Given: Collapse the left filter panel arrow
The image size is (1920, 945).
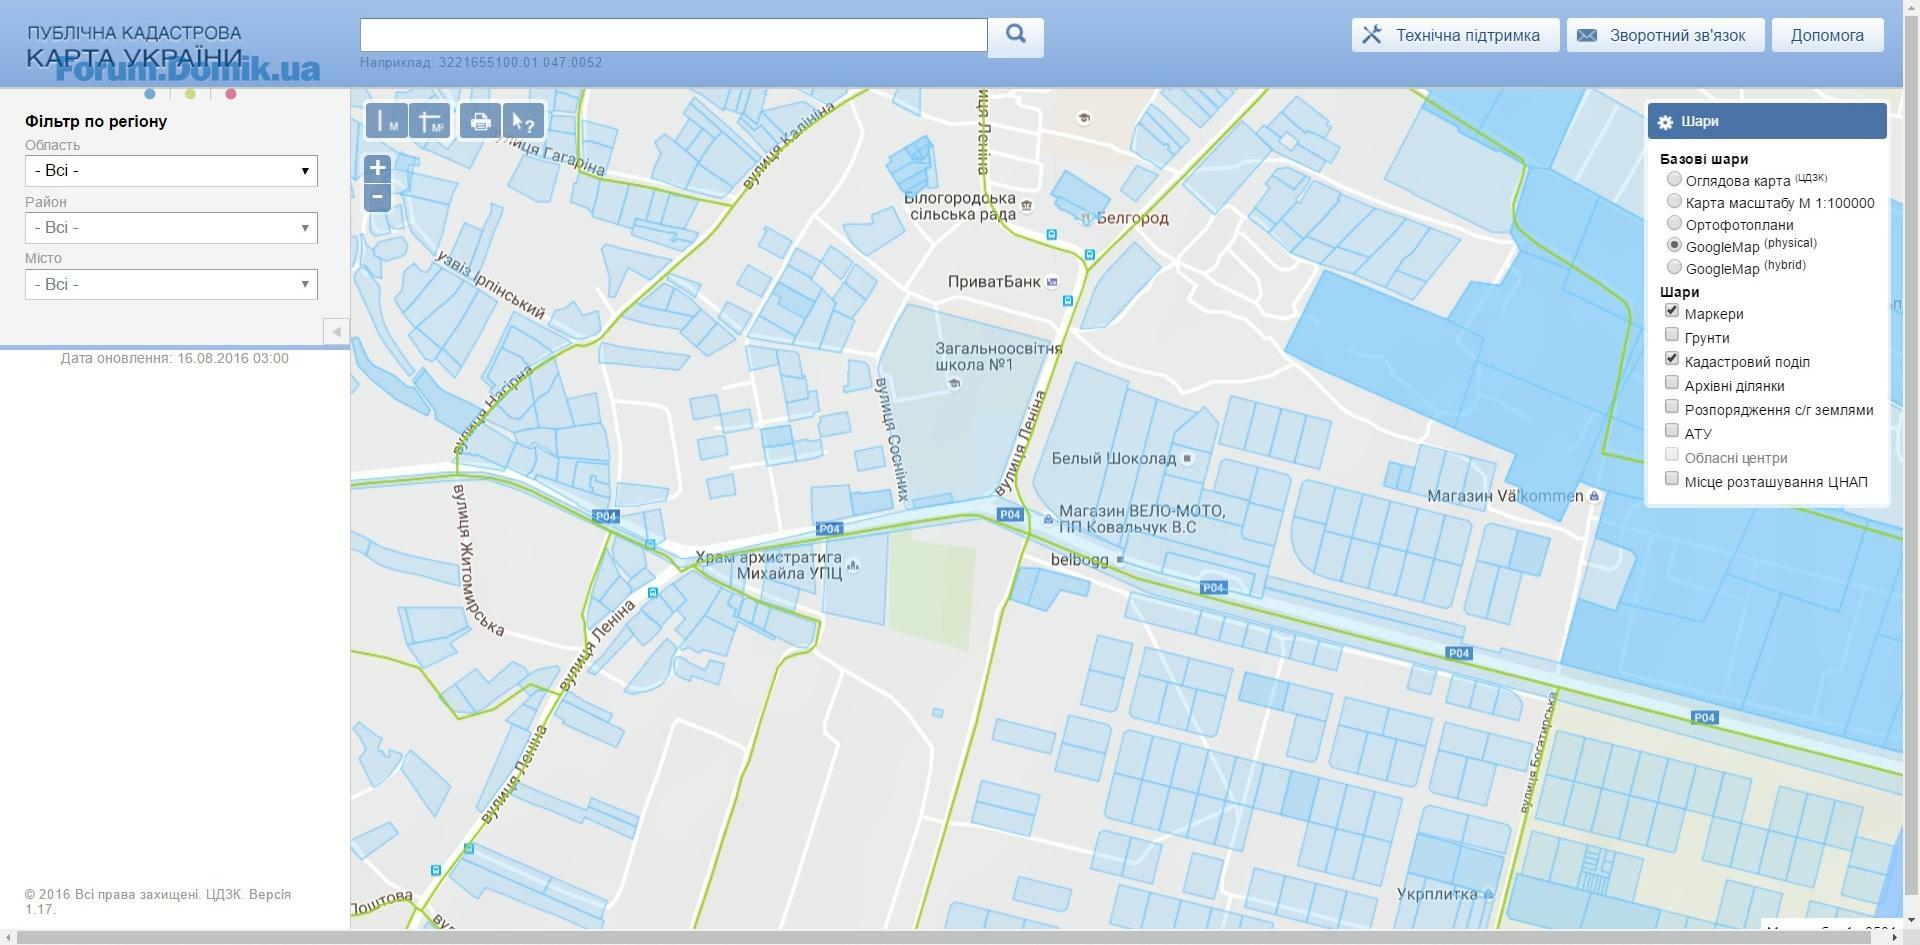Looking at the screenshot, I should coord(336,331).
